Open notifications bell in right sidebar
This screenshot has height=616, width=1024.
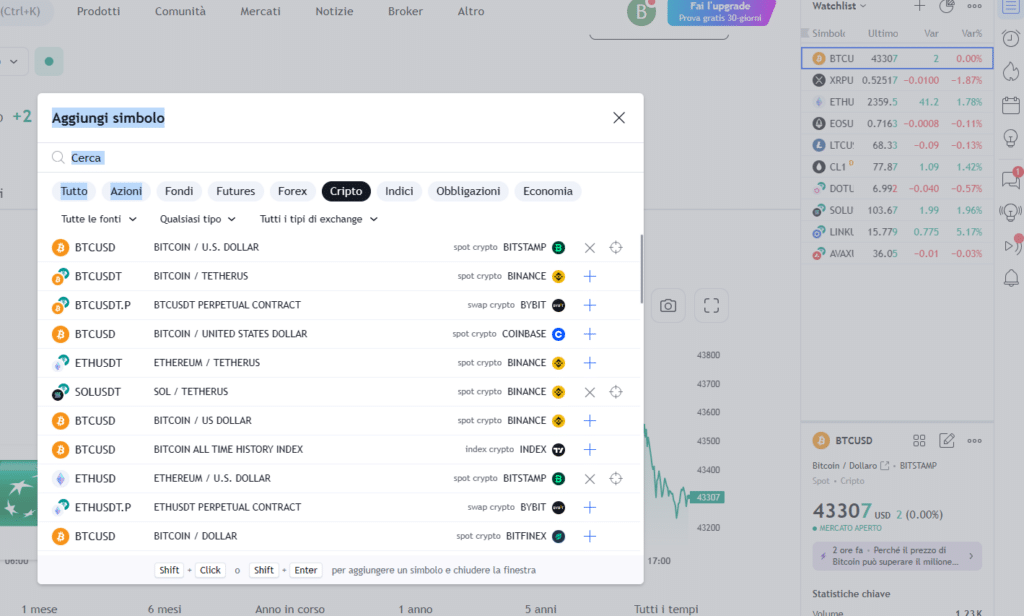click(1011, 278)
